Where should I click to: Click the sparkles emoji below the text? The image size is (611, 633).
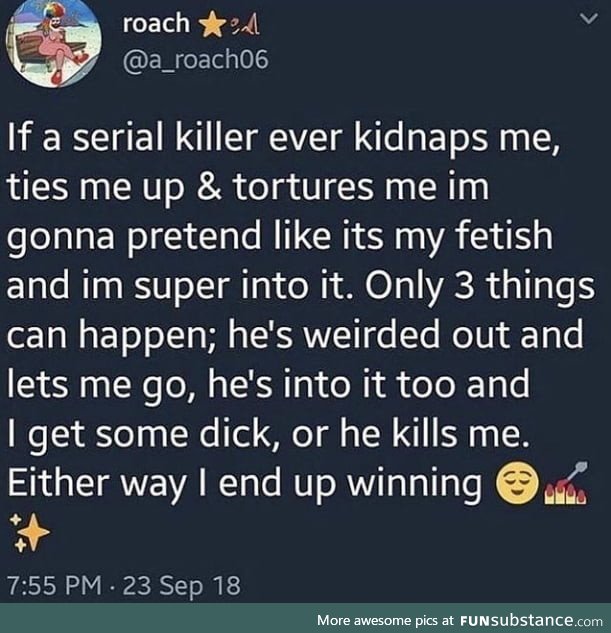tap(30, 532)
